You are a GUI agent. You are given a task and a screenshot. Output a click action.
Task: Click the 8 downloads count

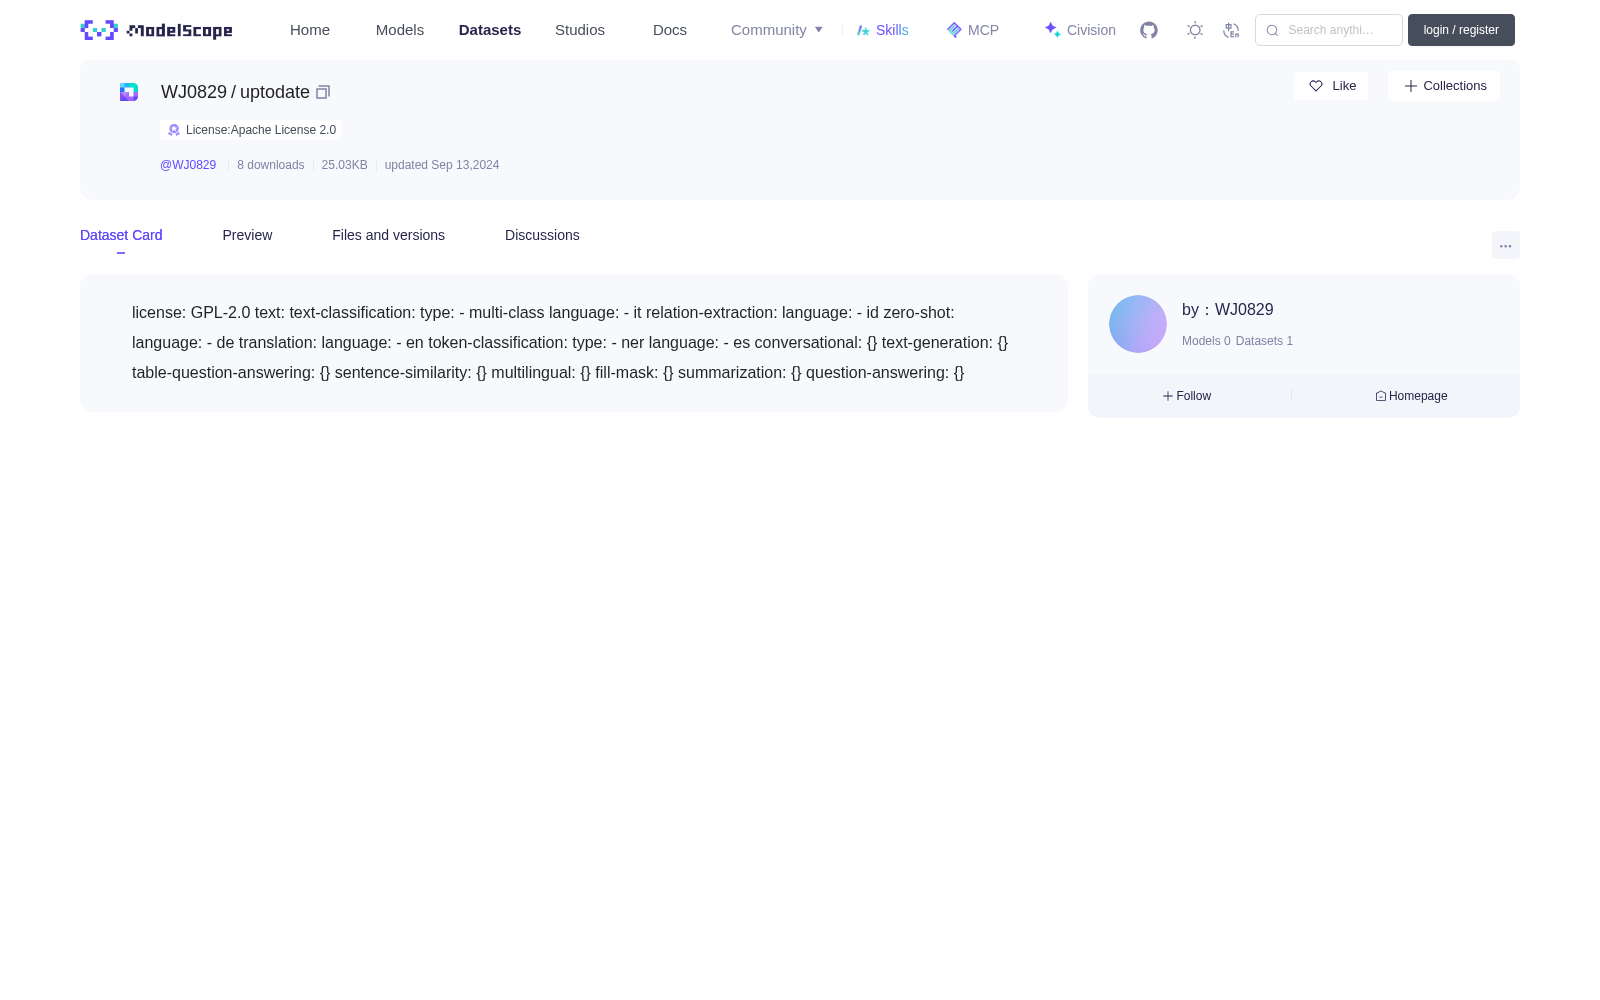(270, 165)
